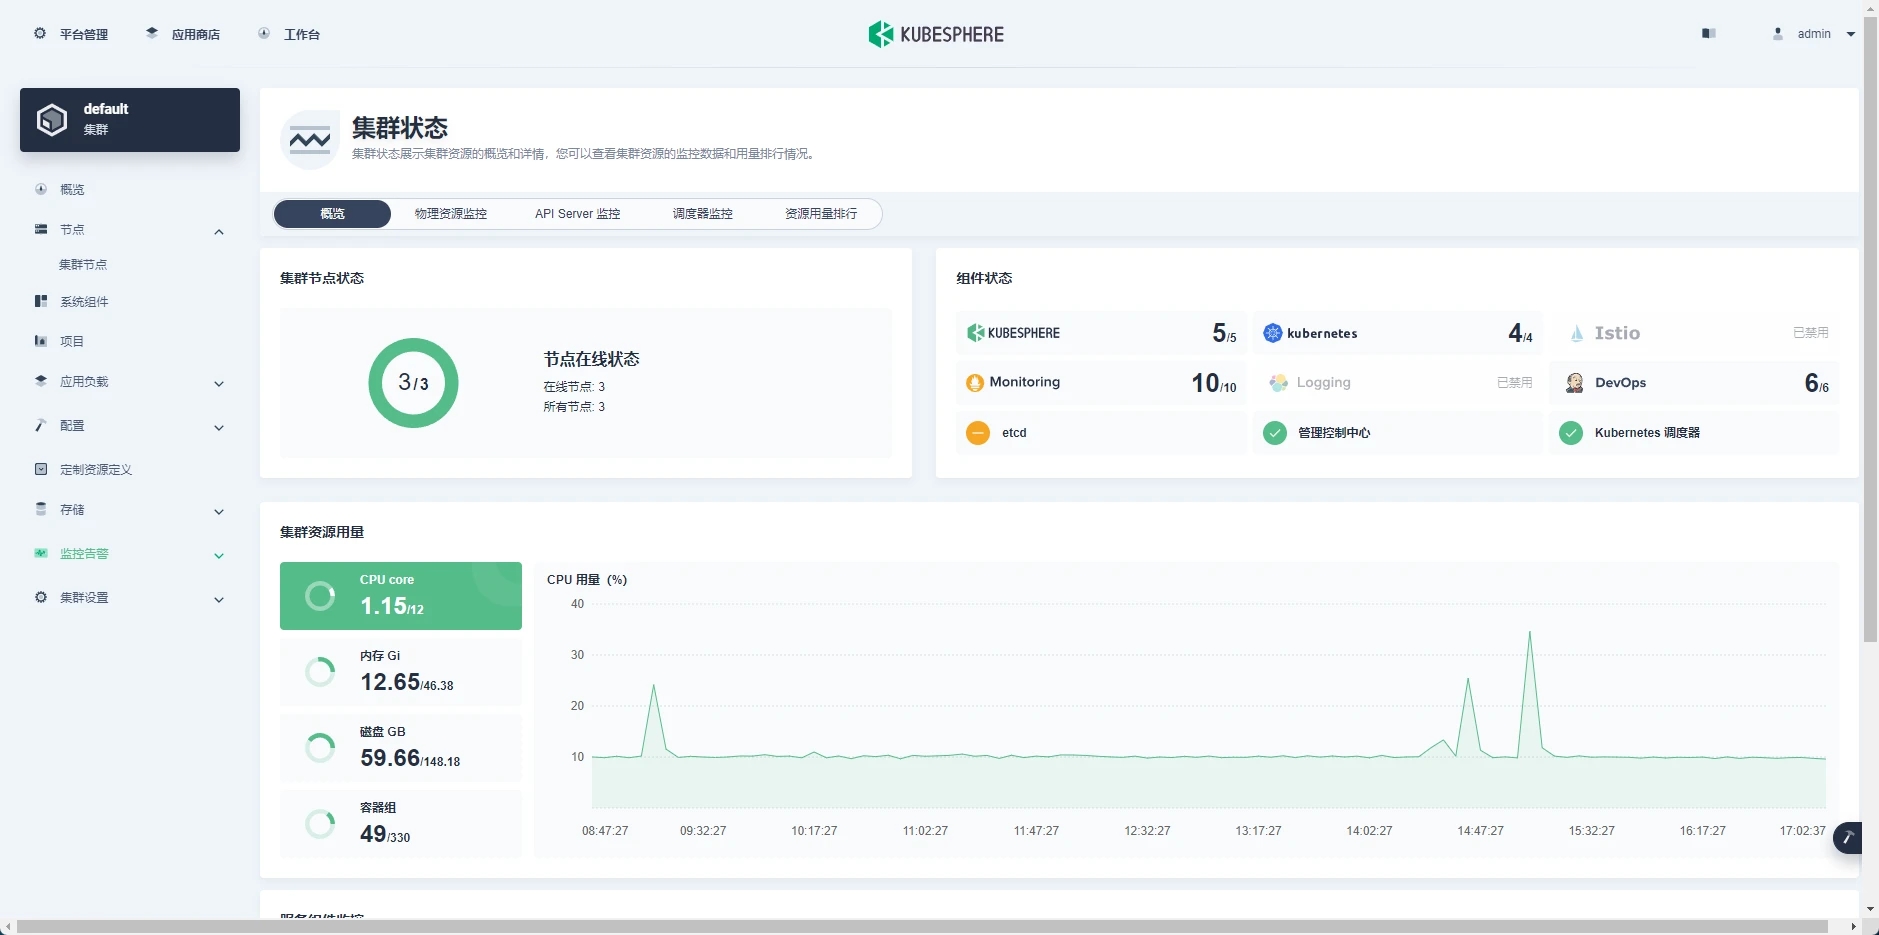1879x935 pixels.
Task: Click the 监控告警 monitor icon
Action: point(41,553)
